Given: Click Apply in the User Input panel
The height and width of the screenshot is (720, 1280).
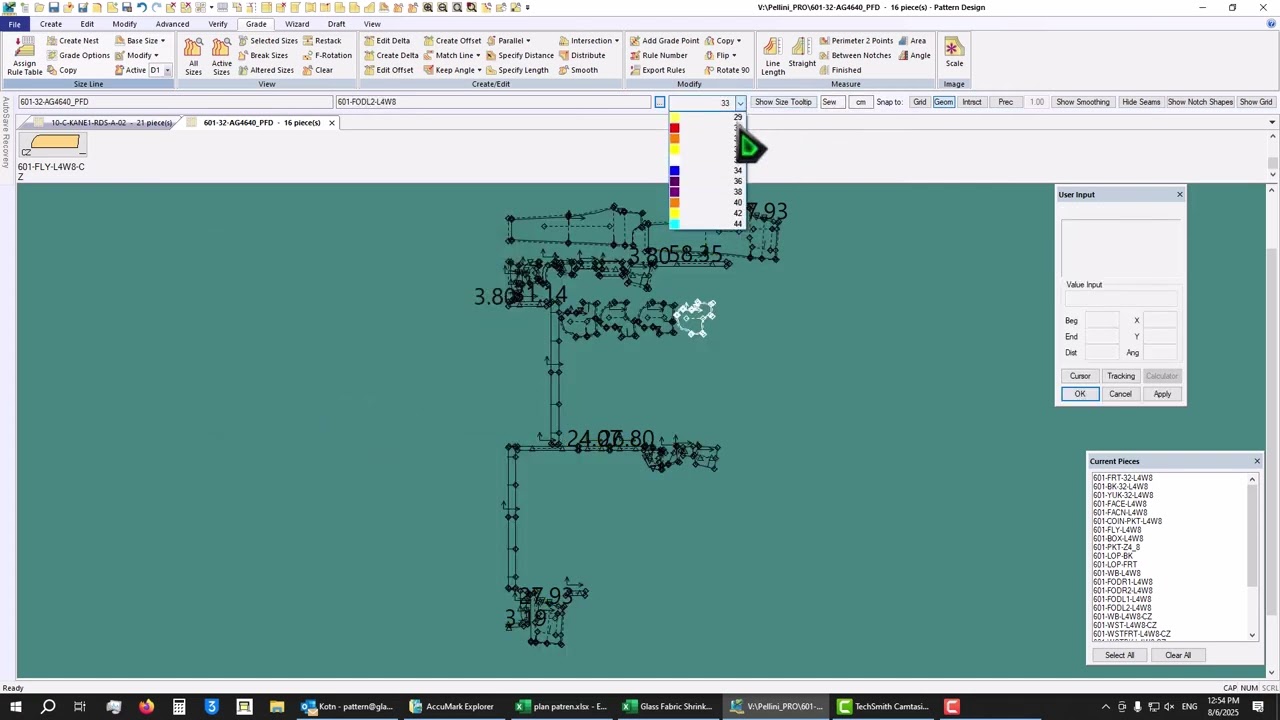Looking at the screenshot, I should click(1162, 394).
